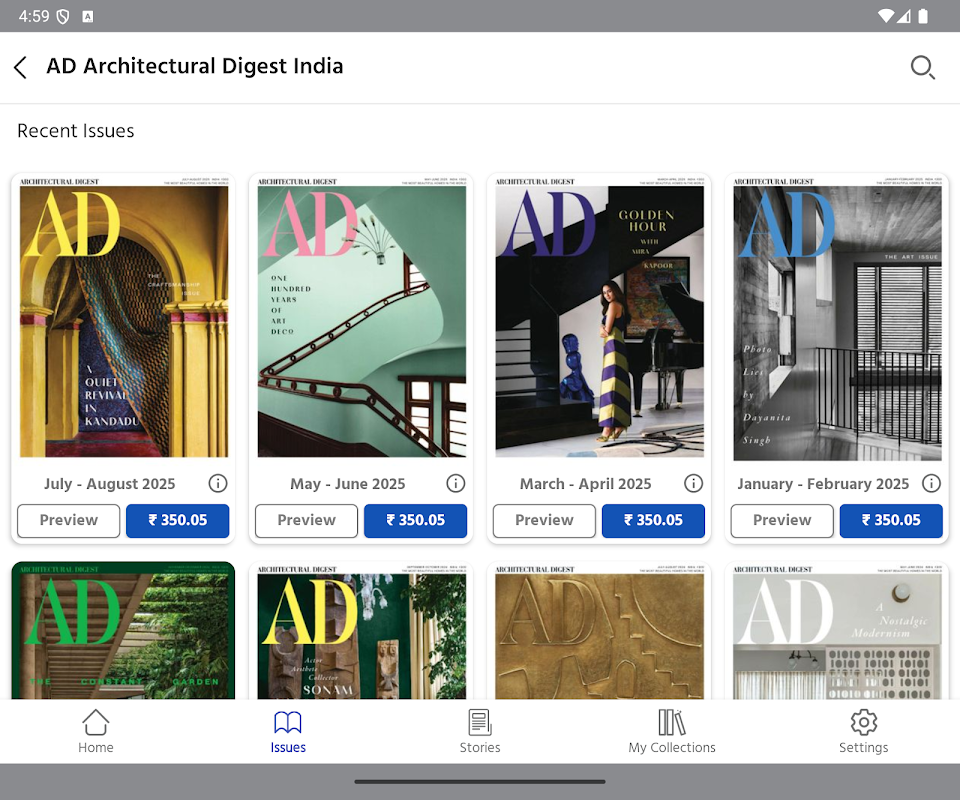Switch to the Stories tab
The image size is (960, 800).
(x=480, y=731)
